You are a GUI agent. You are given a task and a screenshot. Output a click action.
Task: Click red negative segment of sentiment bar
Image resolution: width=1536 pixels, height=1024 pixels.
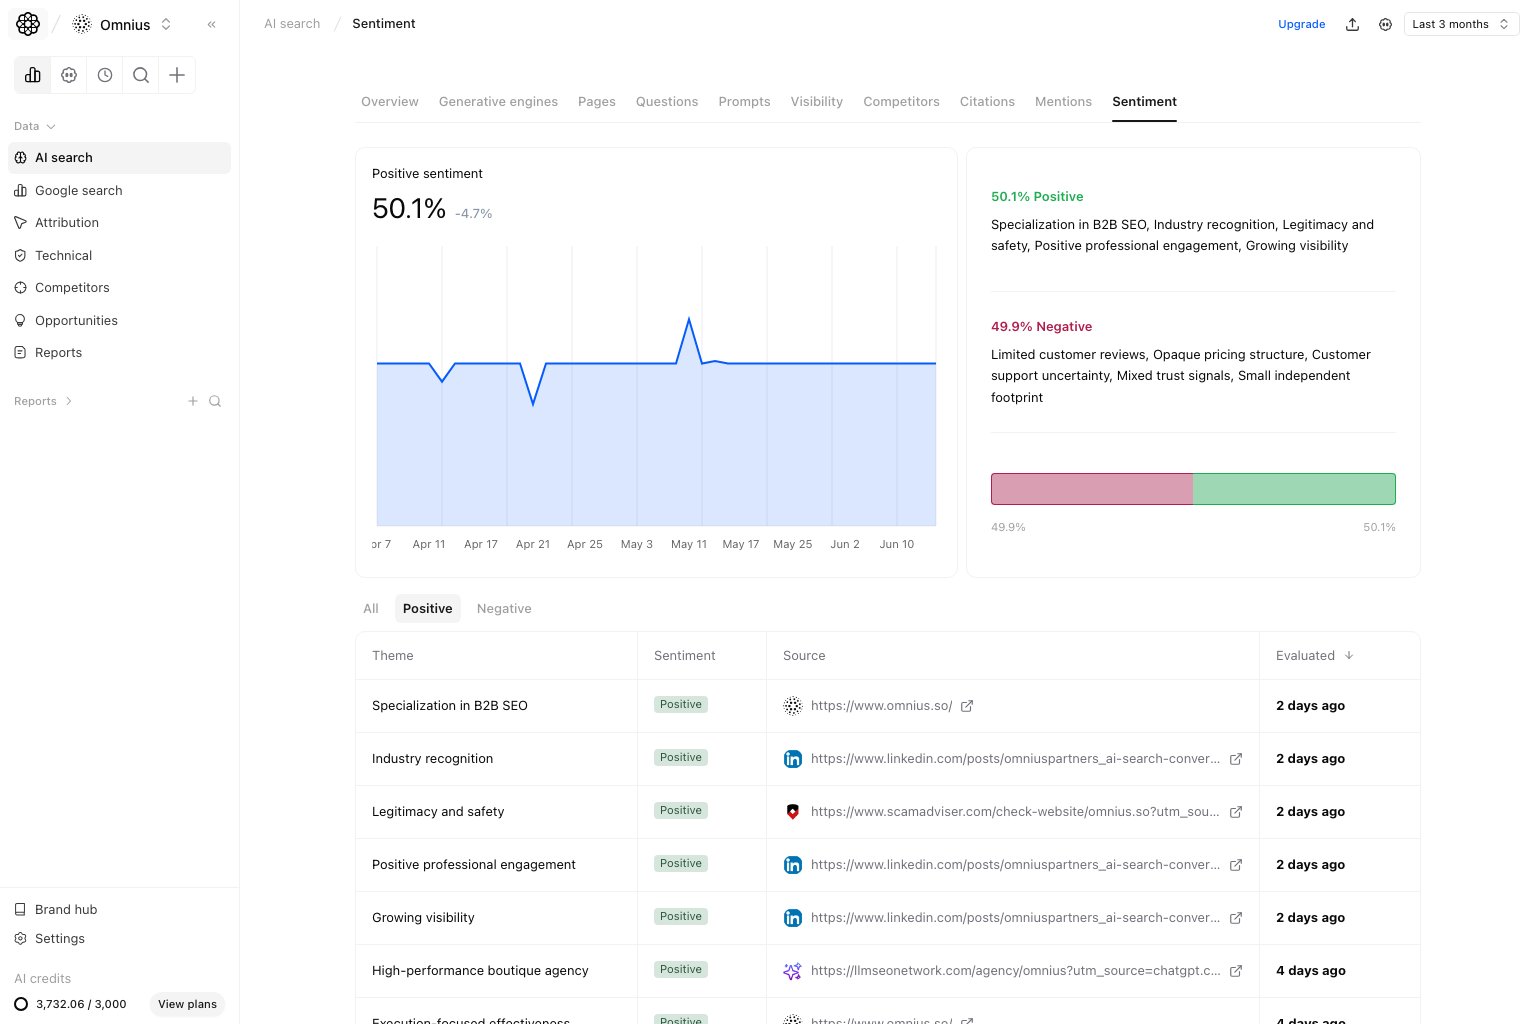[x=1092, y=489]
